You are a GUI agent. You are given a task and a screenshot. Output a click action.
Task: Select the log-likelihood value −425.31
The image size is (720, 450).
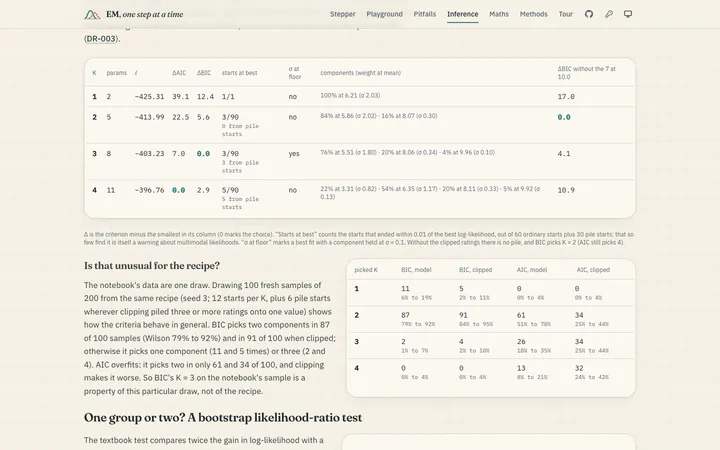(149, 96)
